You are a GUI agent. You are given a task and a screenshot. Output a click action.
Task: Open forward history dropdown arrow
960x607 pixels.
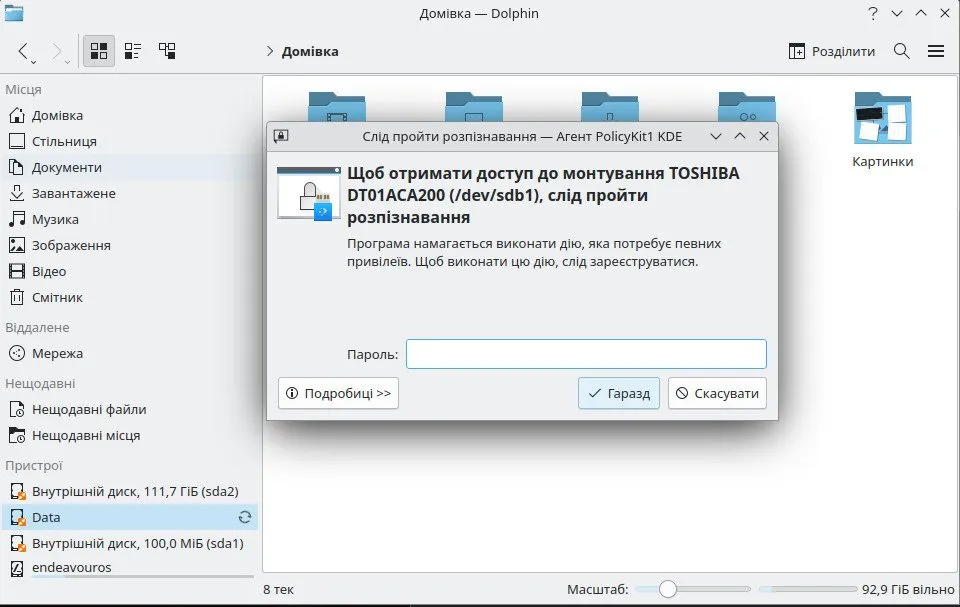click(x=67, y=62)
